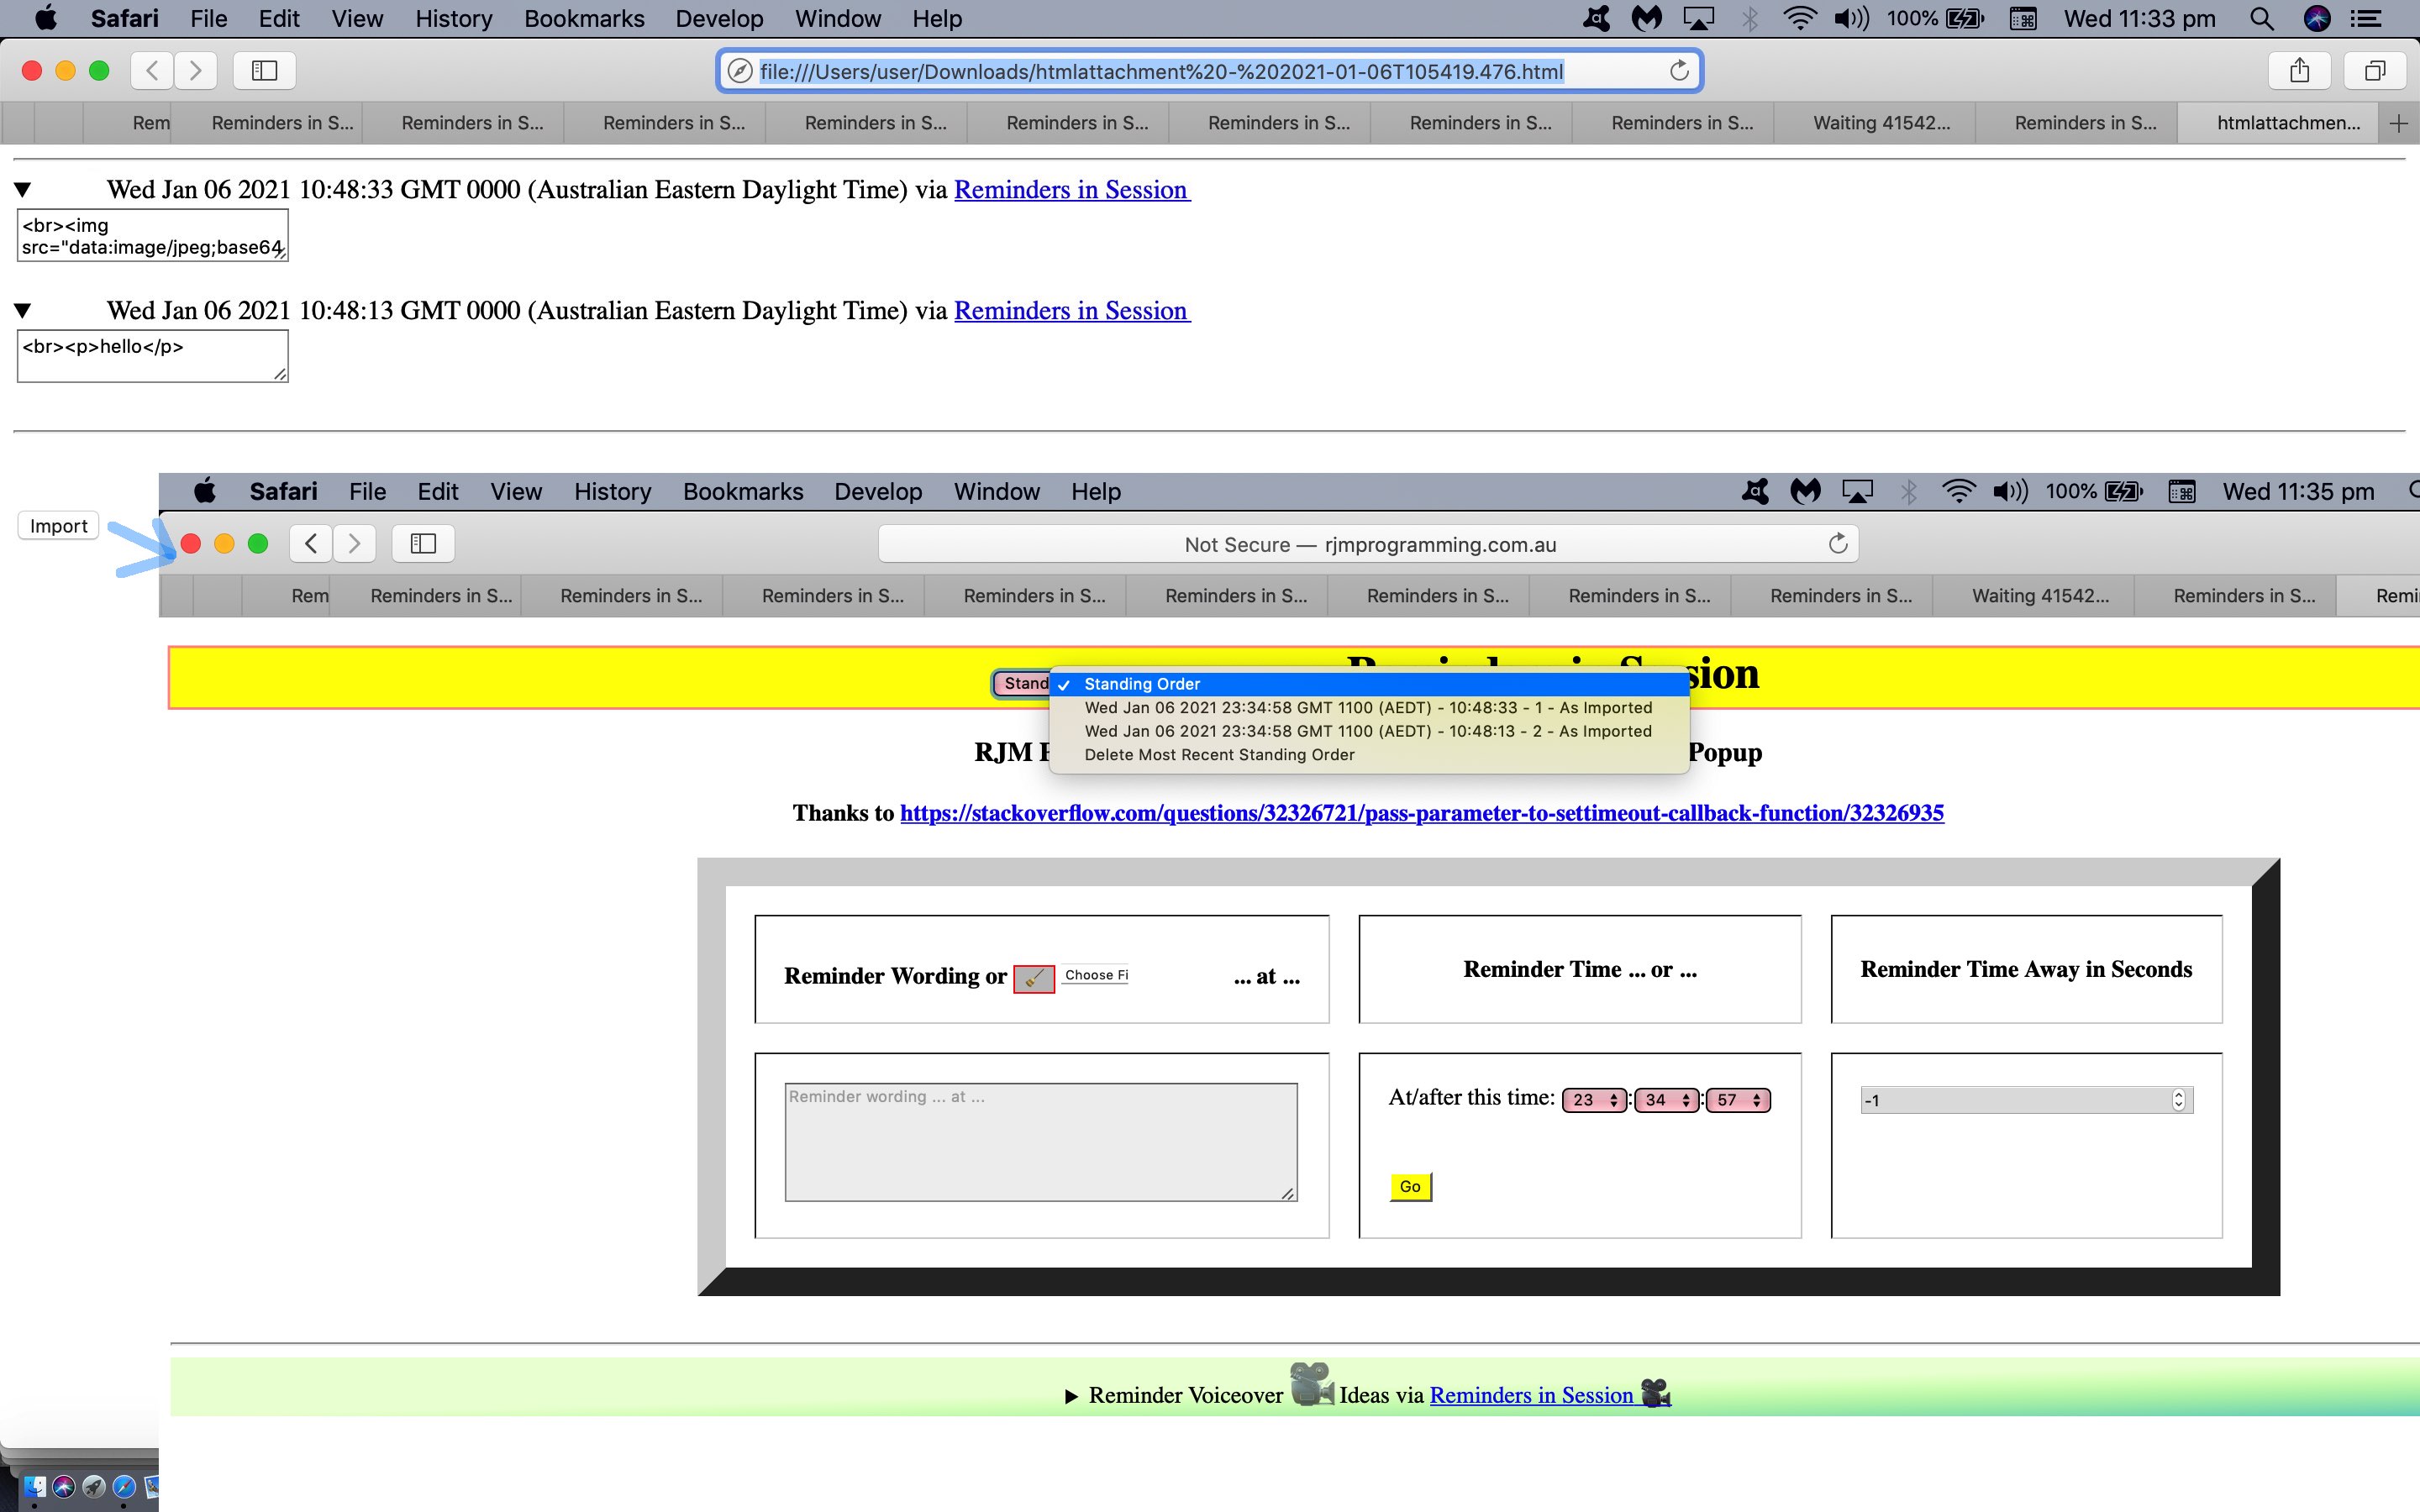
Task: Click the textarea containing <br><p>hello</p>
Action: (x=152, y=356)
